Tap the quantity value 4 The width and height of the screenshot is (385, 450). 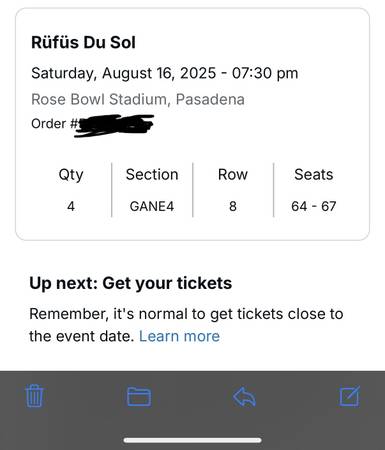coord(71,206)
